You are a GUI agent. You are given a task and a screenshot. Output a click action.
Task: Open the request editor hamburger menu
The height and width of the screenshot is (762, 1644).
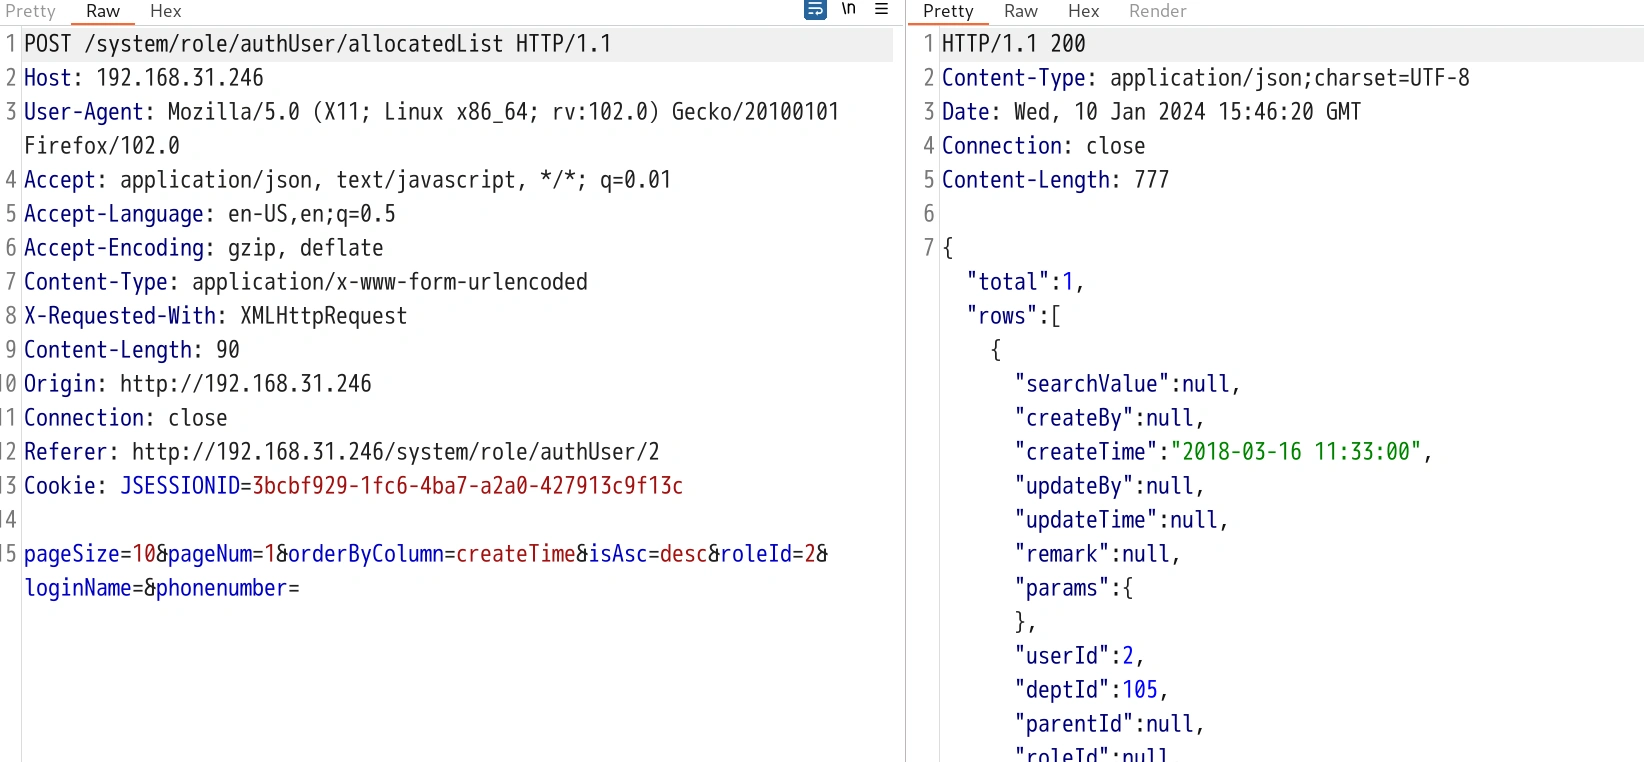click(x=881, y=10)
